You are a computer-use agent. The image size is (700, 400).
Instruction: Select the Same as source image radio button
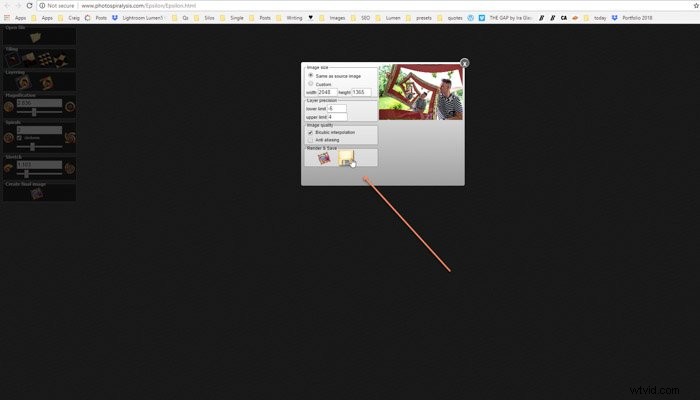click(311, 75)
